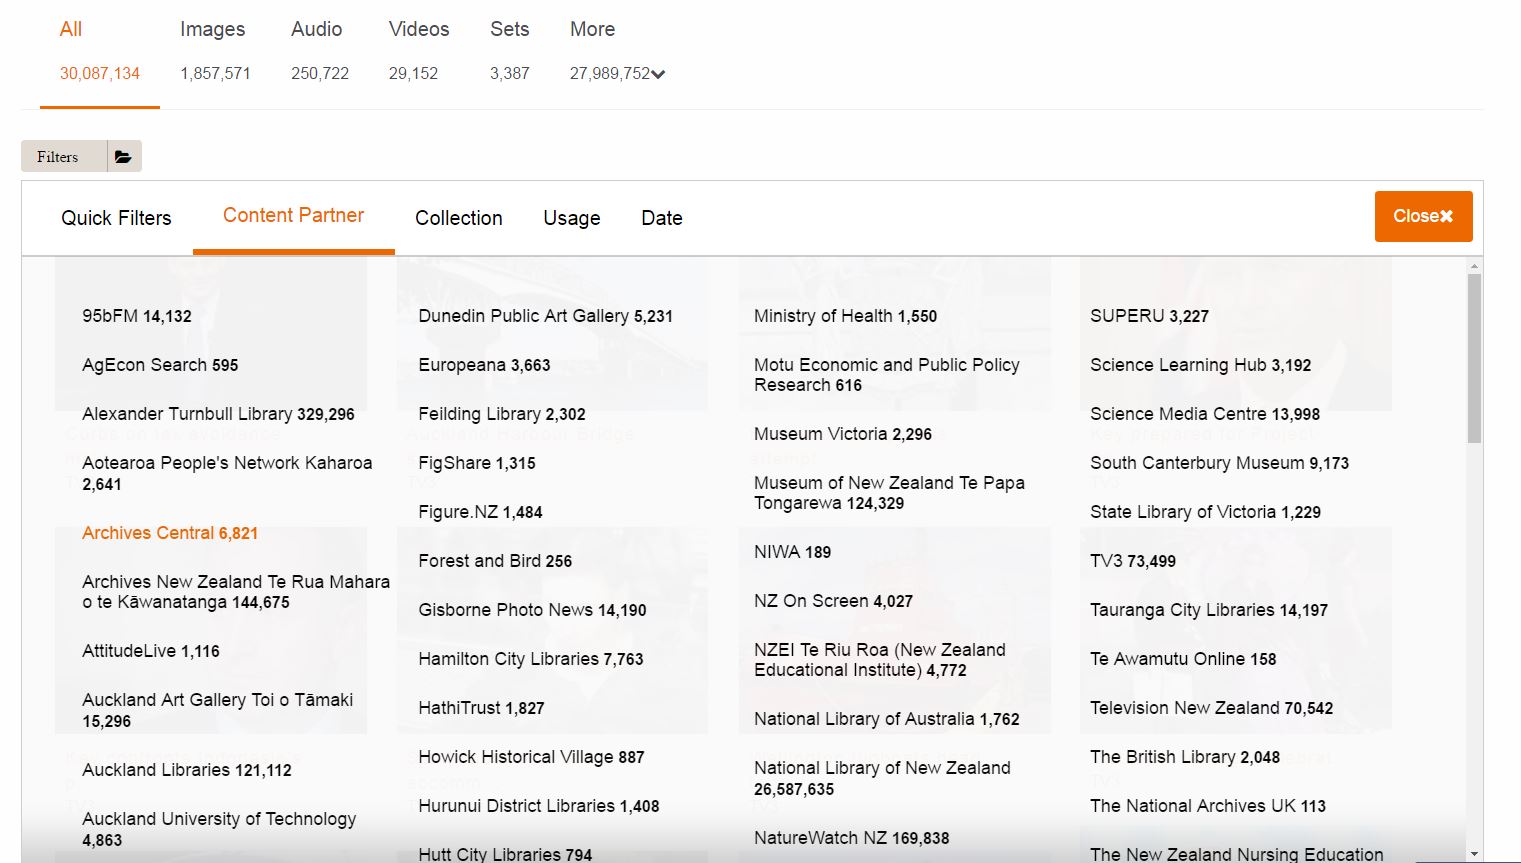Filter by FigShare
The height and width of the screenshot is (863, 1521).
coord(477,463)
